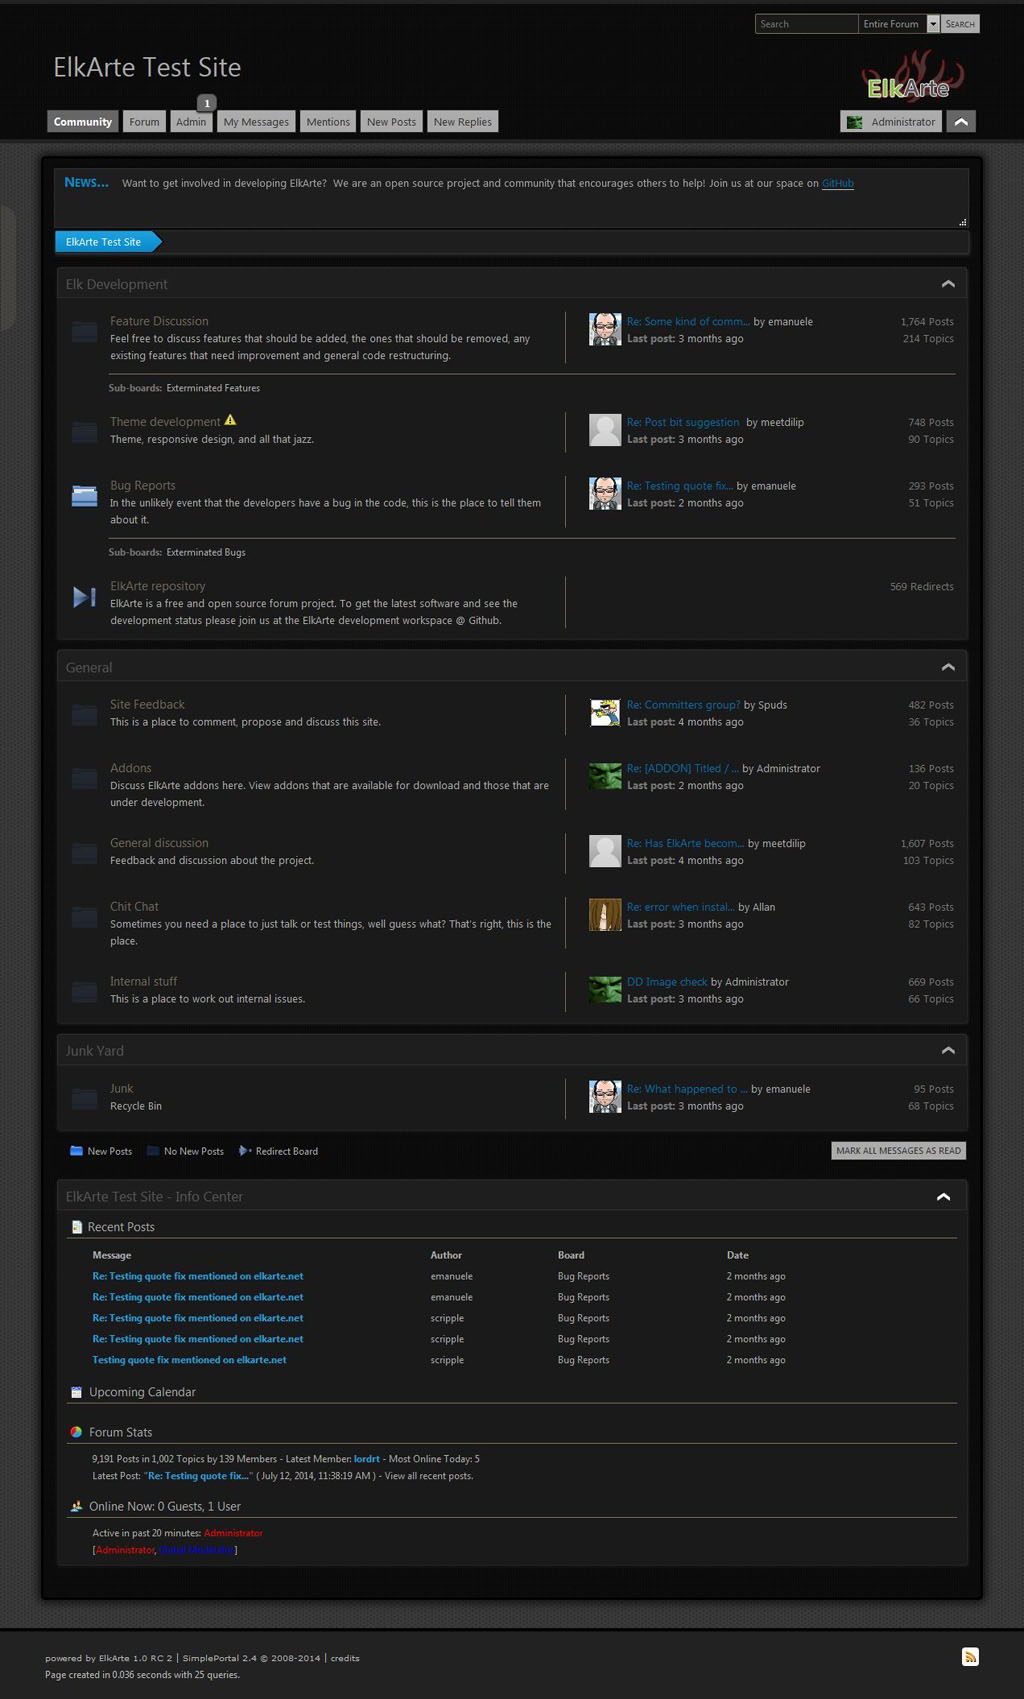This screenshot has width=1024, height=1699.
Task: Open the Exterminated Bugs sub-board
Action: point(206,552)
